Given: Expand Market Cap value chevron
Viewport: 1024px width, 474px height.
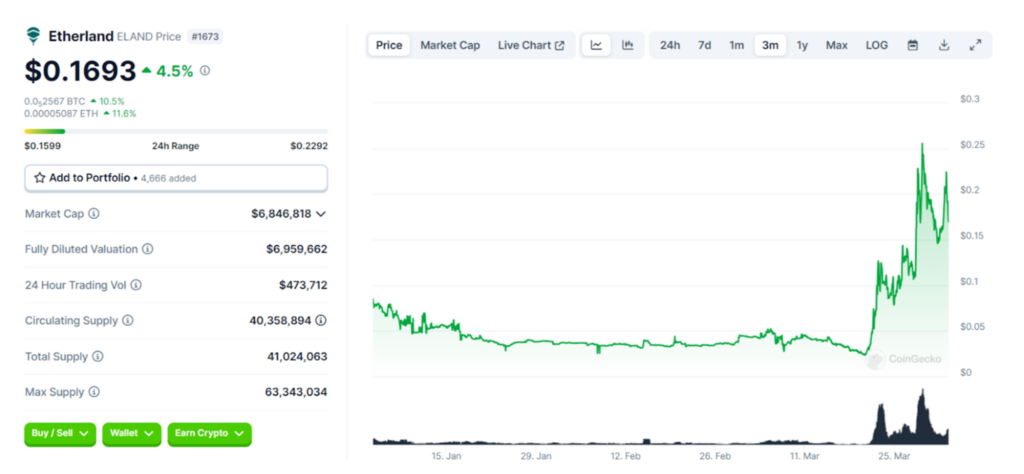Looking at the screenshot, I should tap(321, 213).
